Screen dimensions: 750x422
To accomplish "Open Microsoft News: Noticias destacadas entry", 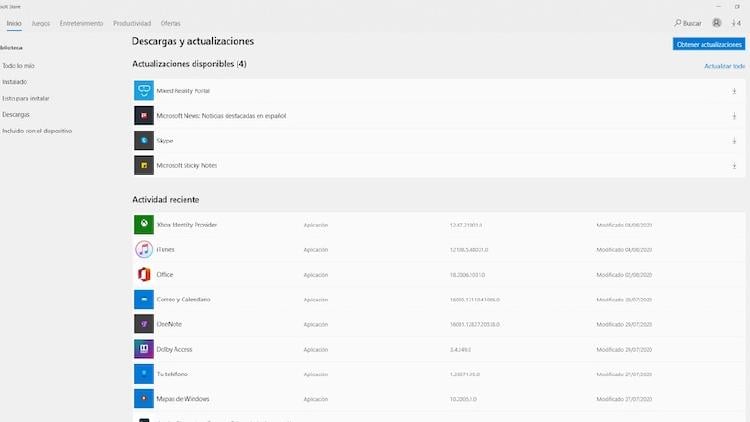I will (x=439, y=115).
